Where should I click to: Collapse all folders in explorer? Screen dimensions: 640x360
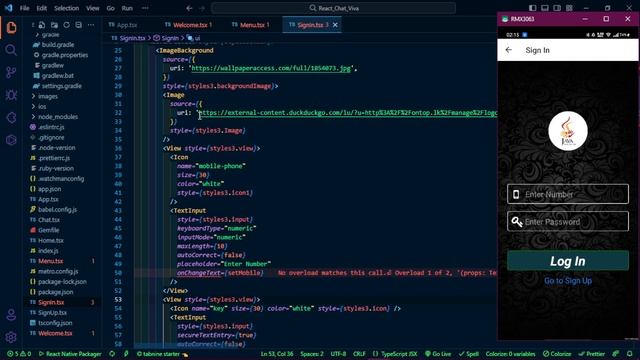pos(78,25)
